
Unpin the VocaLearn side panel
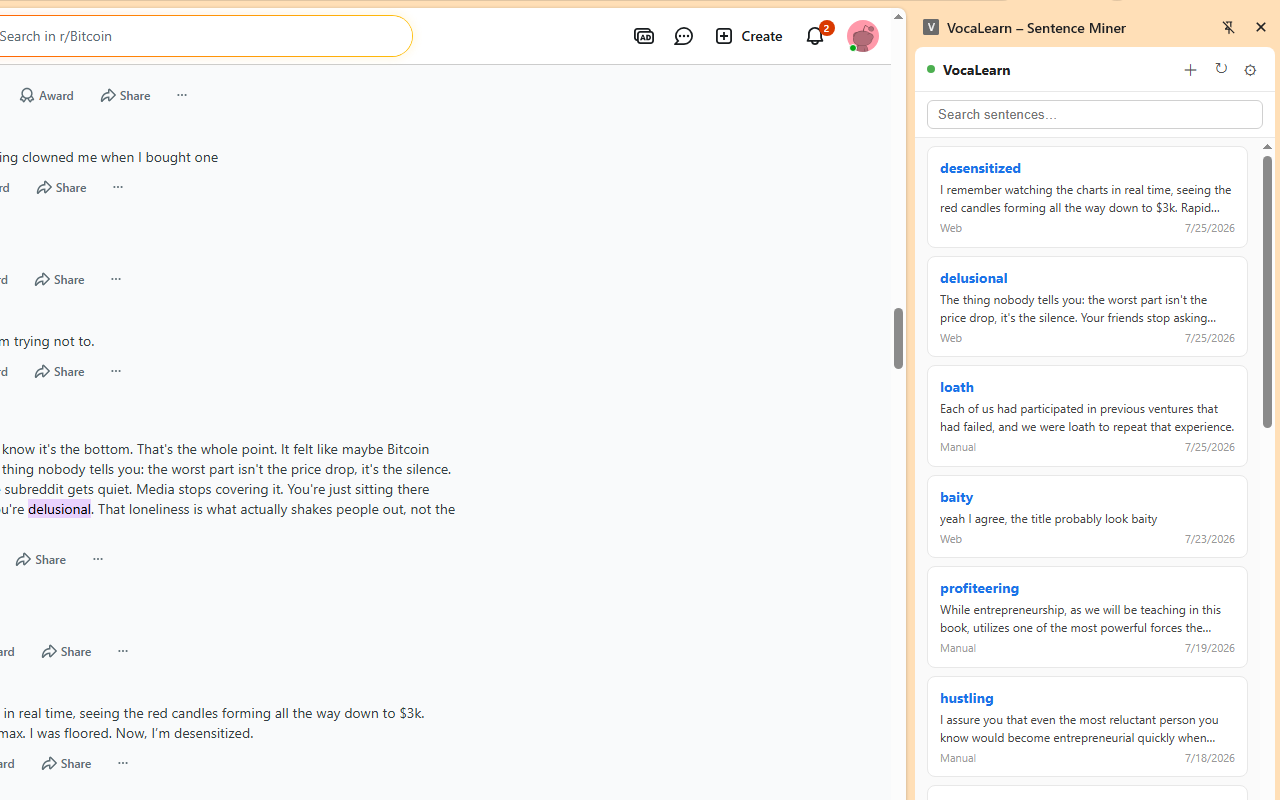pos(1228,28)
